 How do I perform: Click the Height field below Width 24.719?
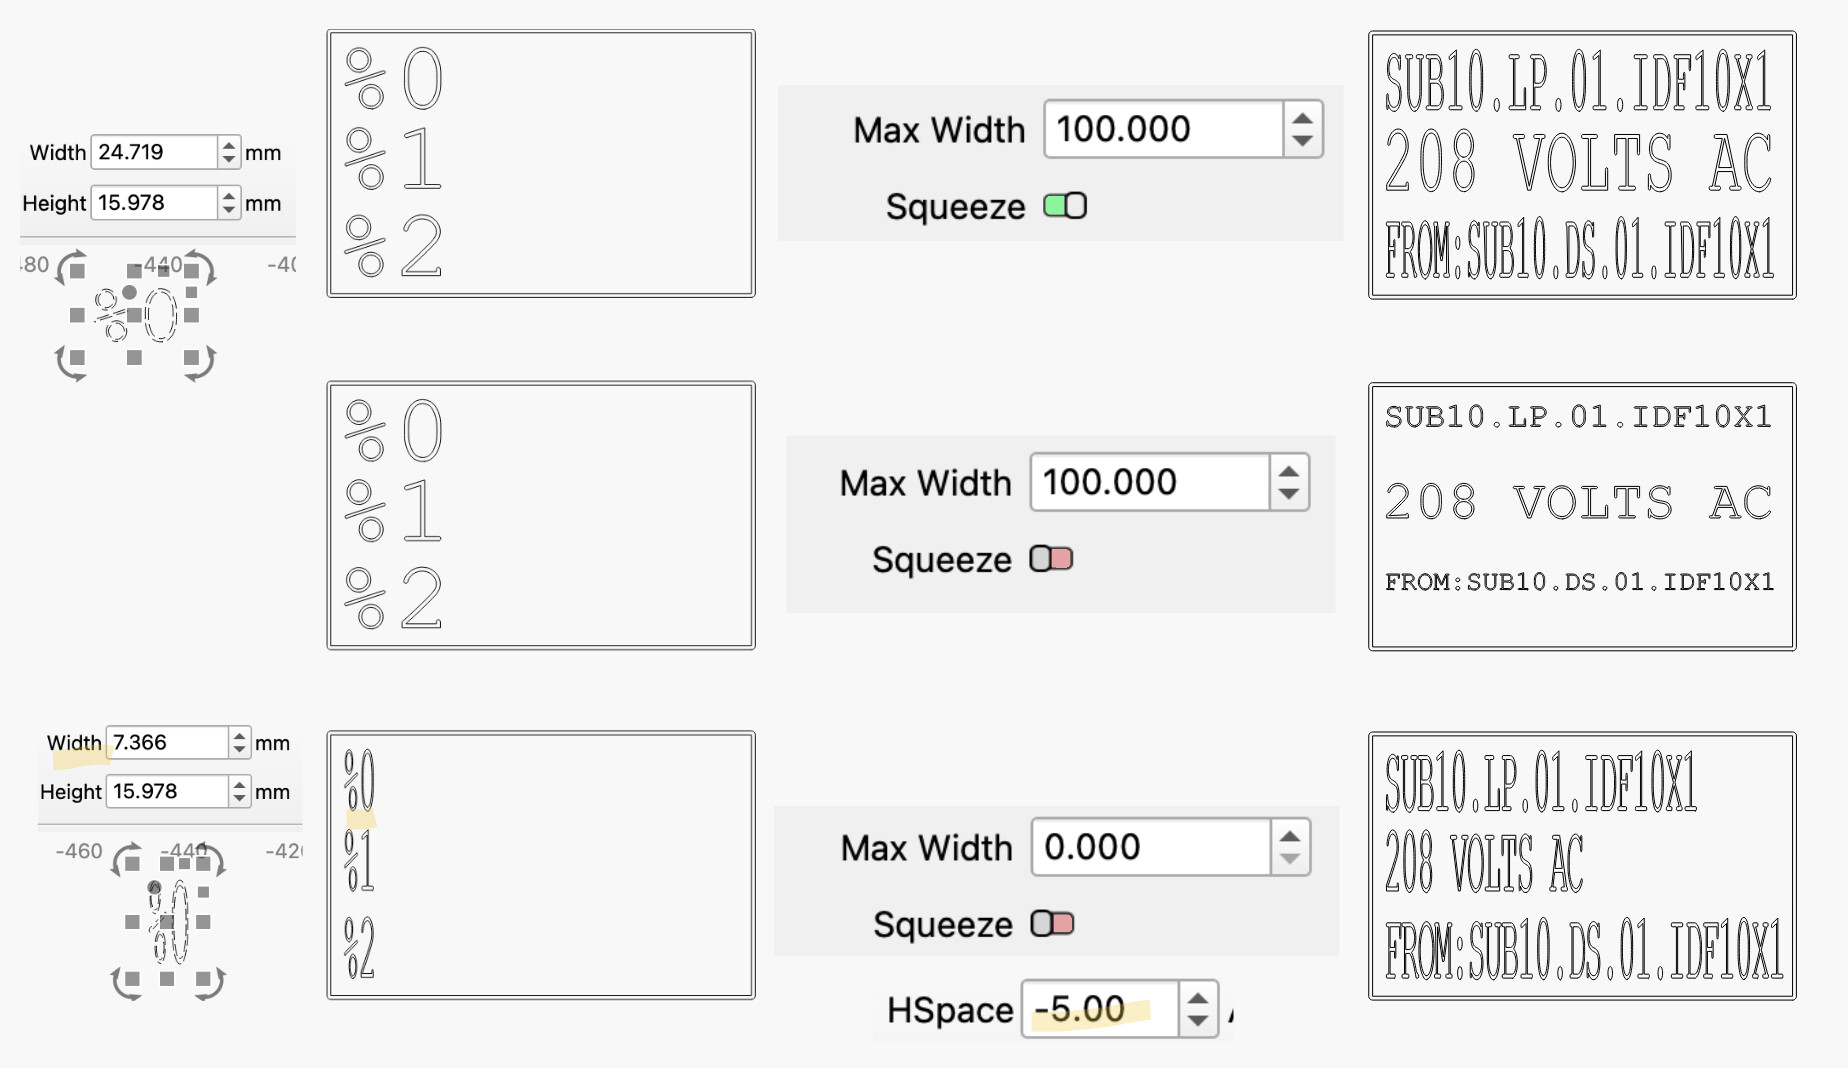[x=154, y=203]
